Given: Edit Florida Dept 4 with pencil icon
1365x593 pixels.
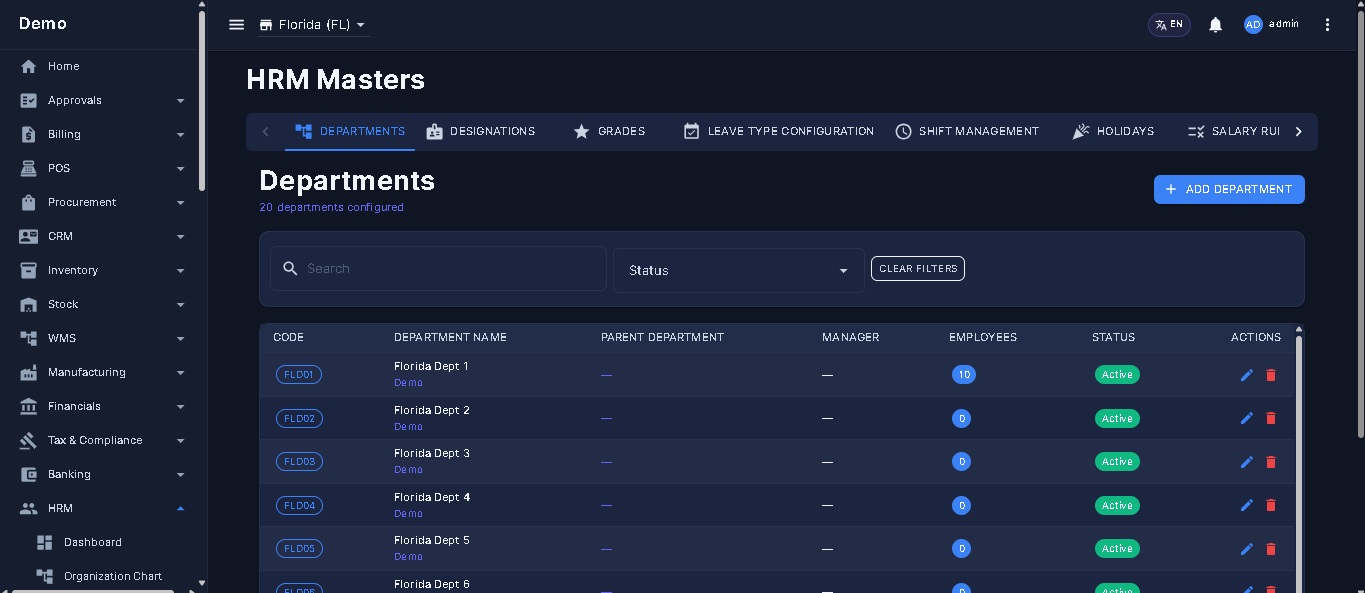Looking at the screenshot, I should point(1246,505).
